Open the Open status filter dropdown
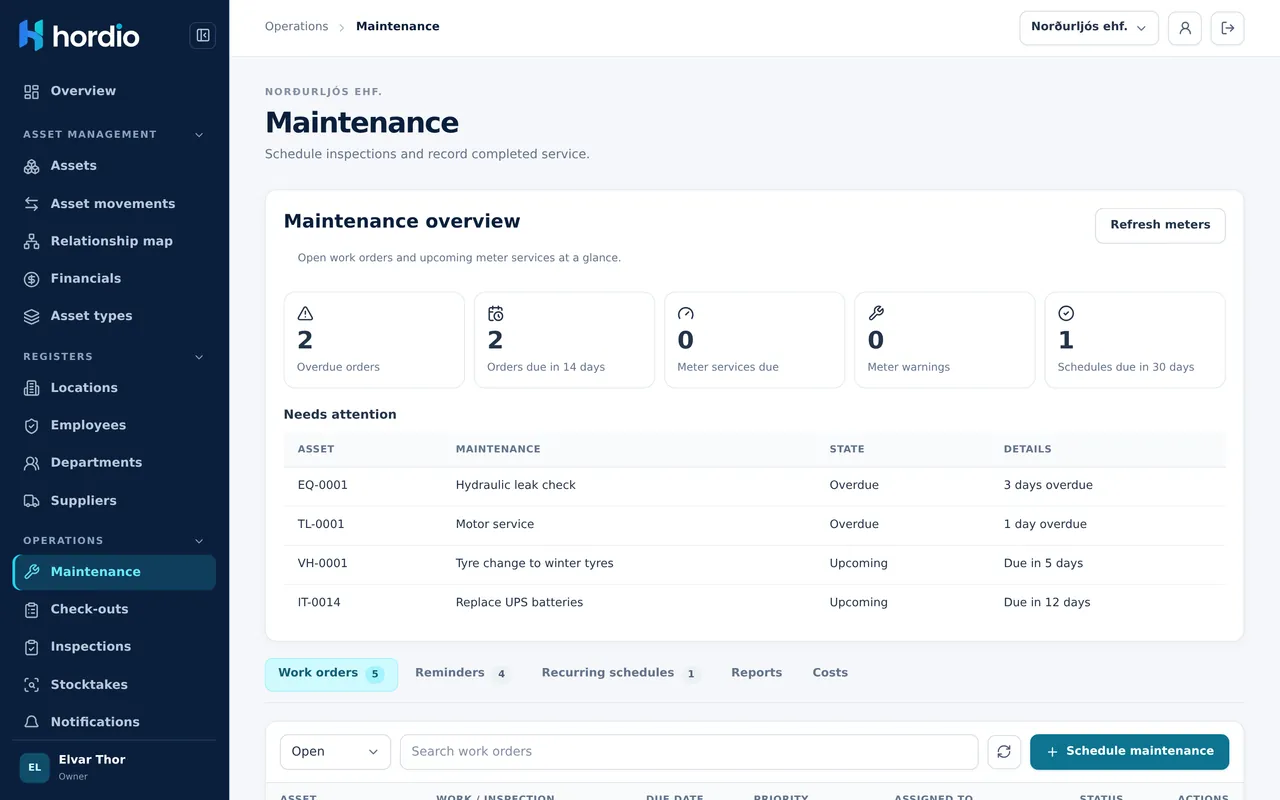This screenshot has width=1280, height=800. 335,752
